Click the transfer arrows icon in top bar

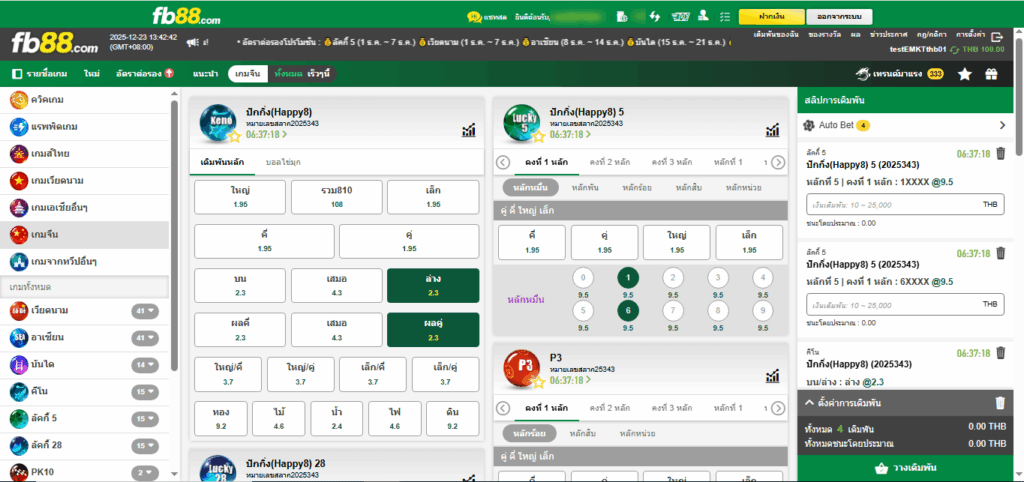click(x=655, y=16)
